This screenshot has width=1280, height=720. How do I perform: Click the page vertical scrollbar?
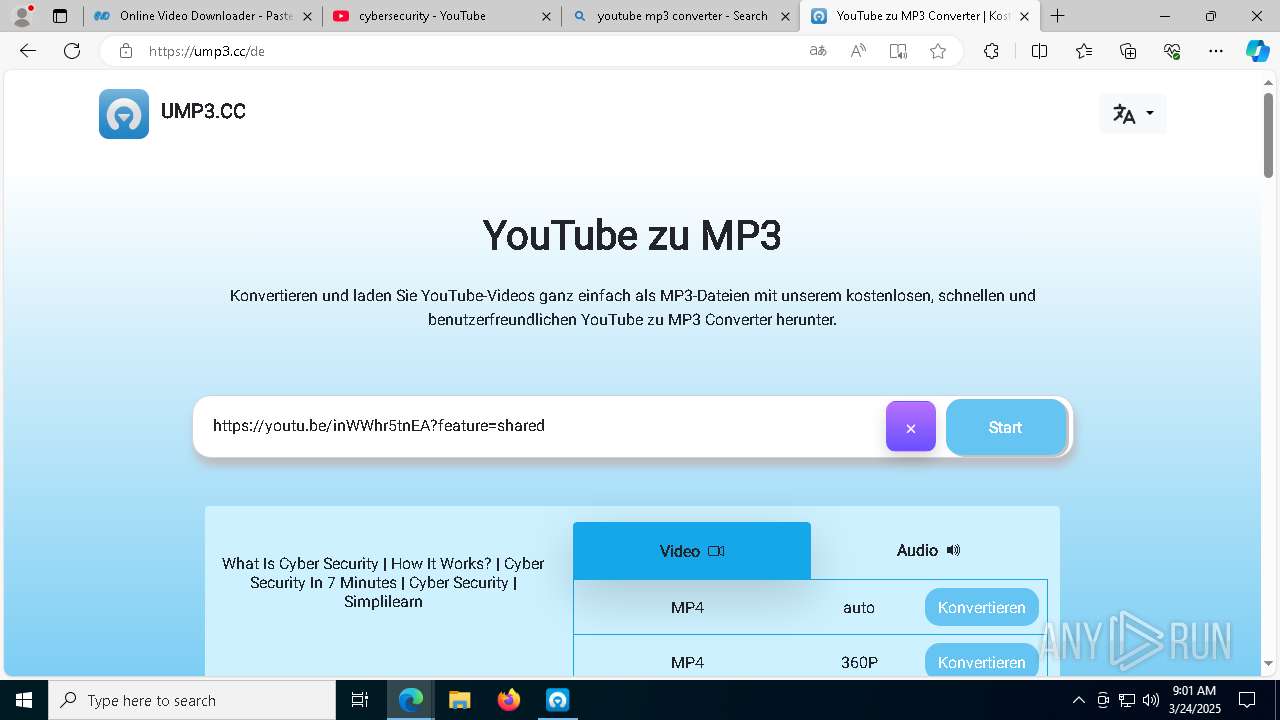point(1268,135)
